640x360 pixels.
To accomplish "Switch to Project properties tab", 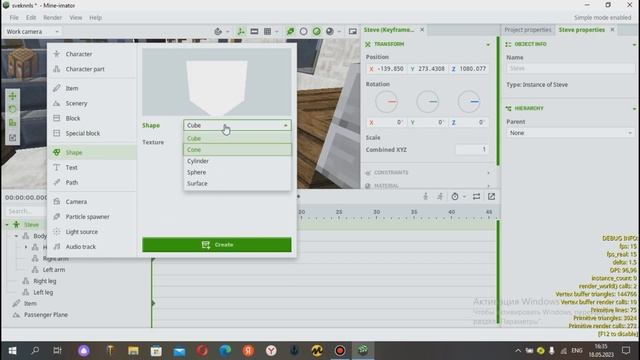I will [528, 30].
